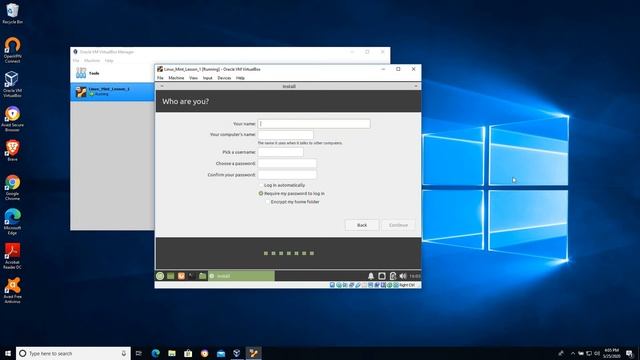Open the Brave desktop icon
The width and height of the screenshot is (640, 360).
(x=12, y=150)
